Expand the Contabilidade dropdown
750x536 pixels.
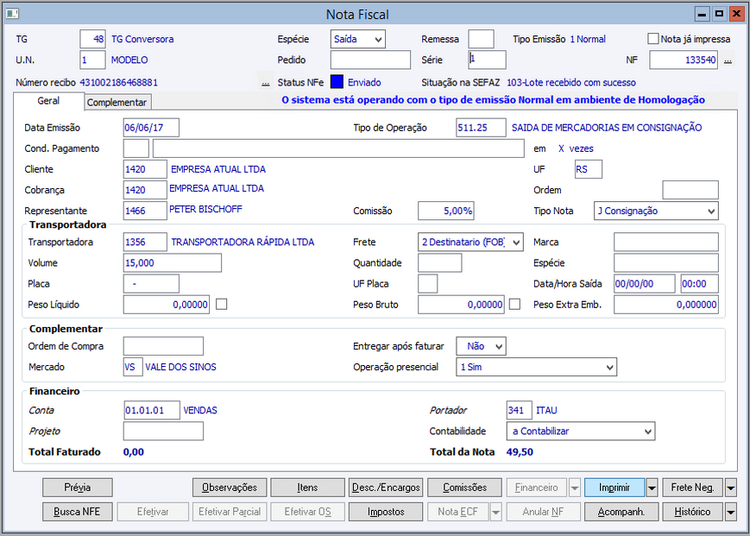point(580,431)
